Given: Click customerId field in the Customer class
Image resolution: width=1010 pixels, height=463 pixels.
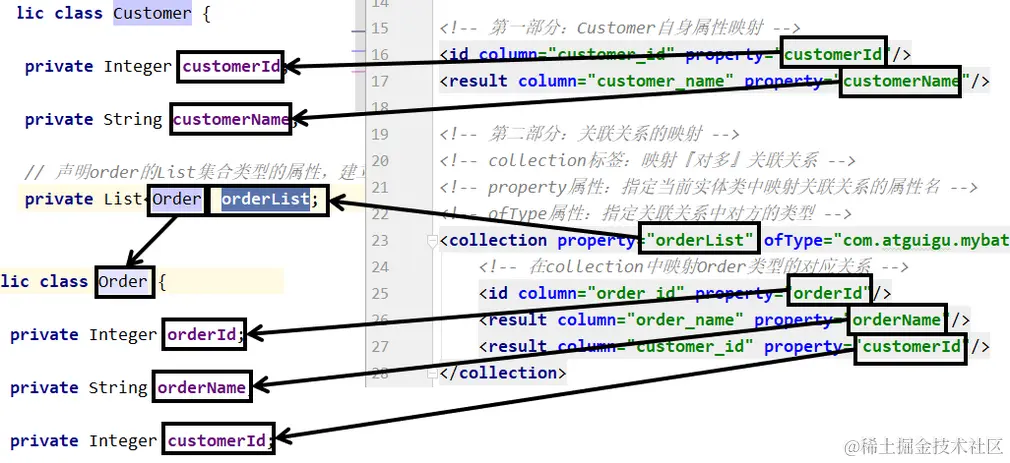Looking at the screenshot, I should click(232, 66).
